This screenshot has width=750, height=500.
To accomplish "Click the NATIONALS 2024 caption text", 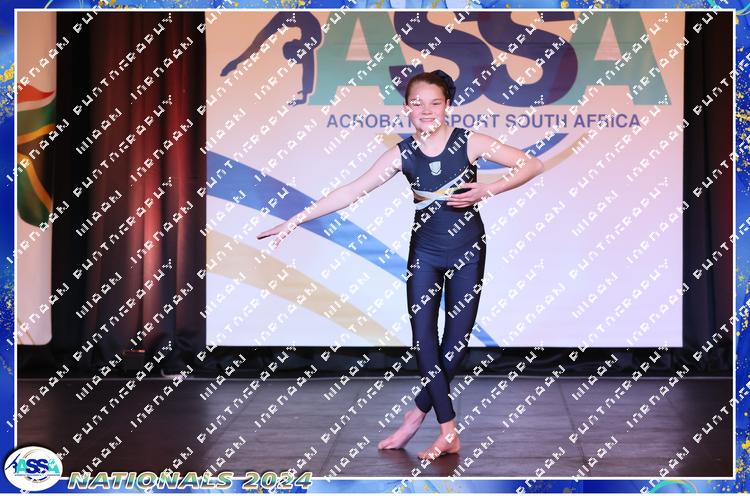I will (x=190, y=480).
